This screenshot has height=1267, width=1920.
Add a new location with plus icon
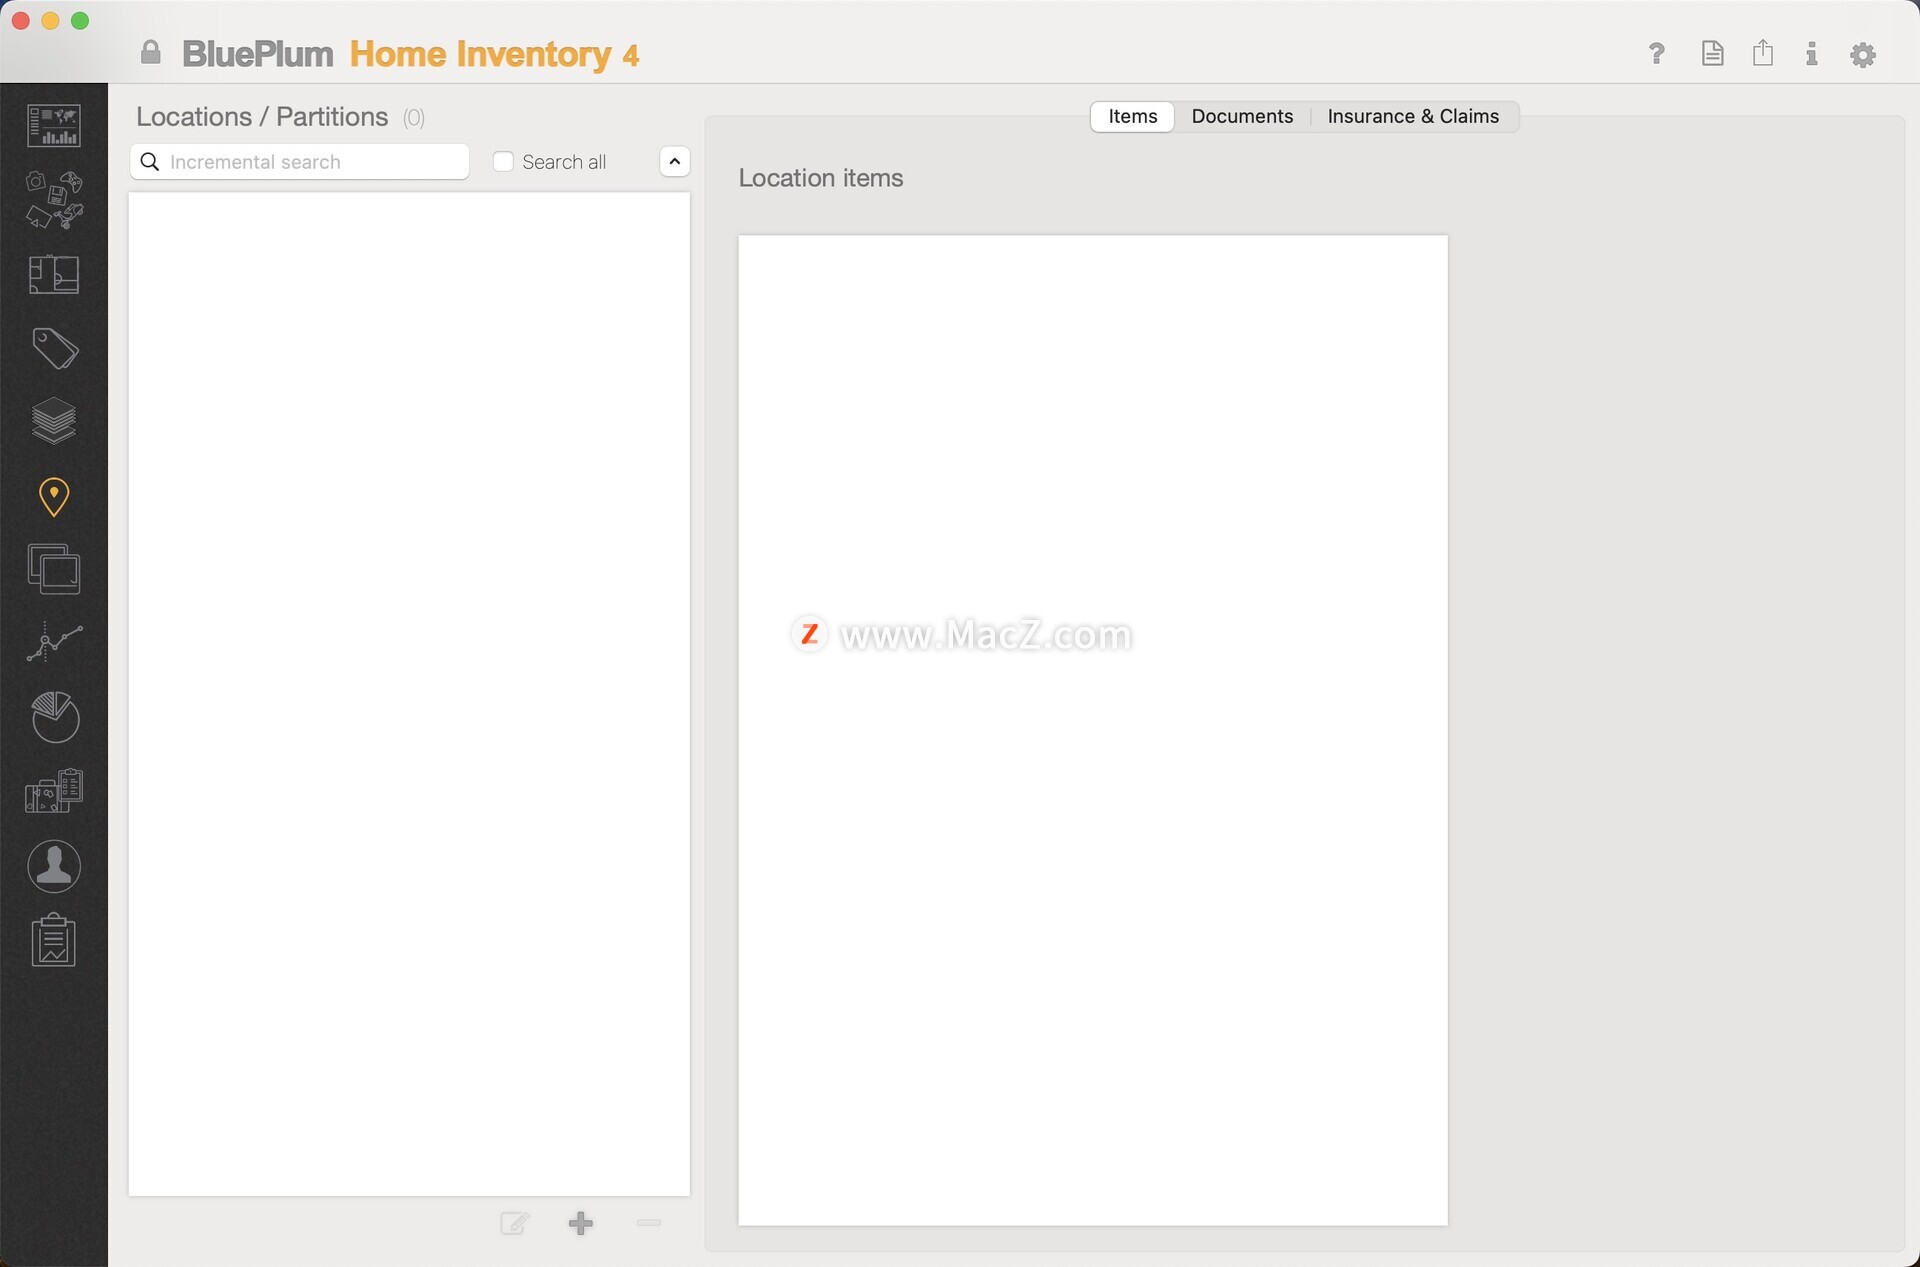click(x=581, y=1223)
